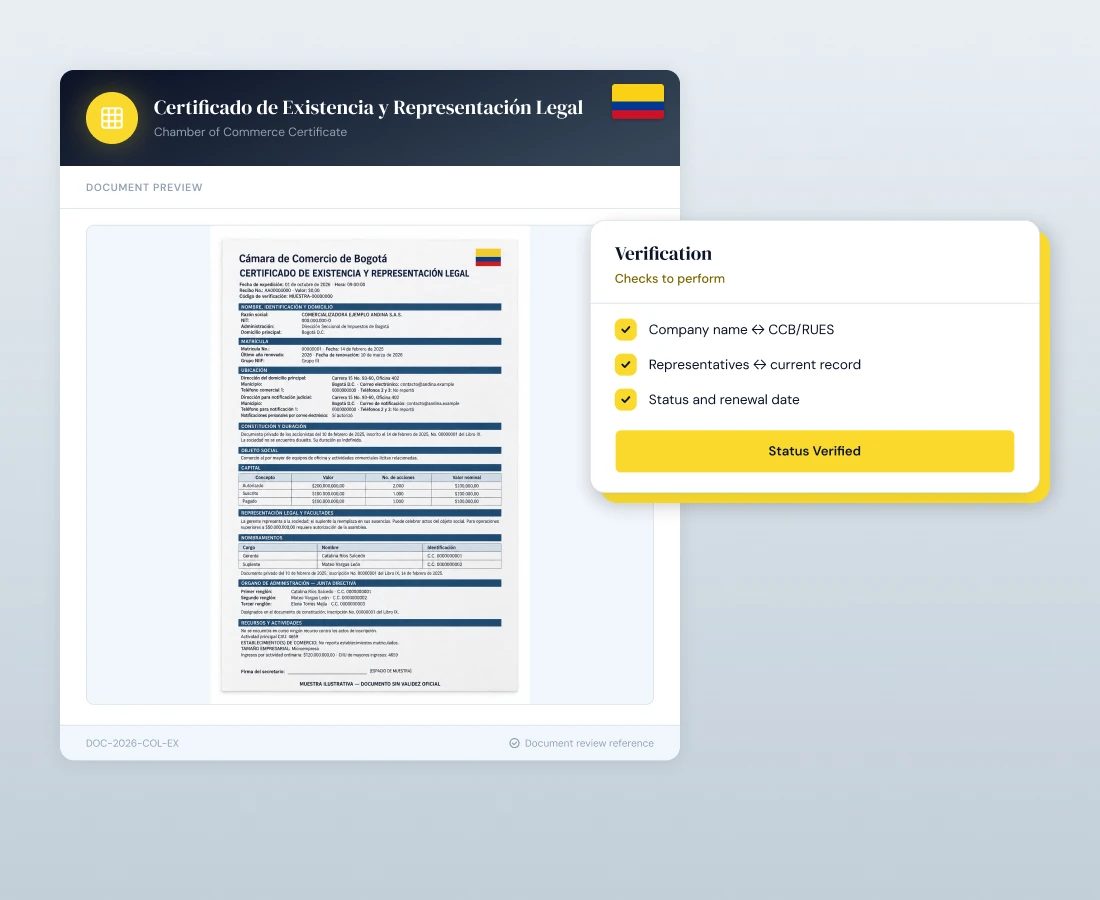Toggle the Representatives ↔ current record checkbox
This screenshot has width=1100, height=900.
tap(626, 364)
